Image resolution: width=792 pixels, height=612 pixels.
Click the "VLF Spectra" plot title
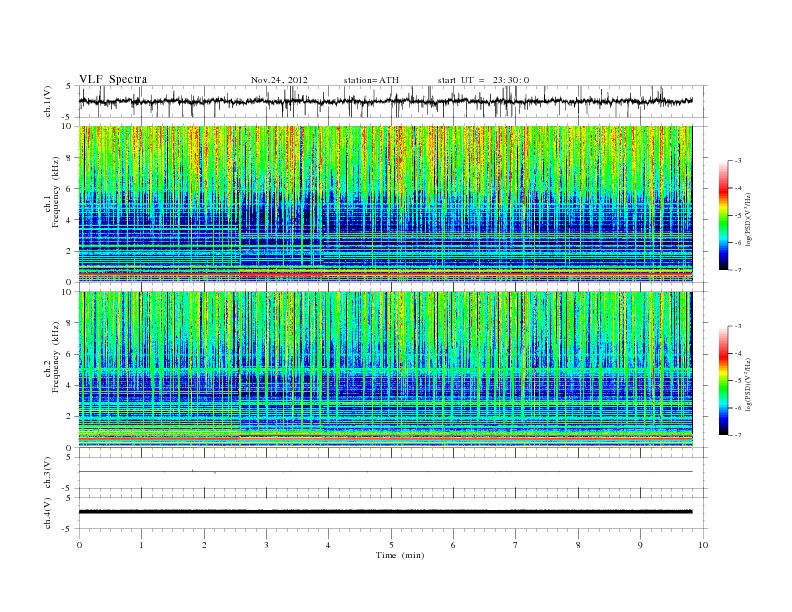[x=113, y=79]
